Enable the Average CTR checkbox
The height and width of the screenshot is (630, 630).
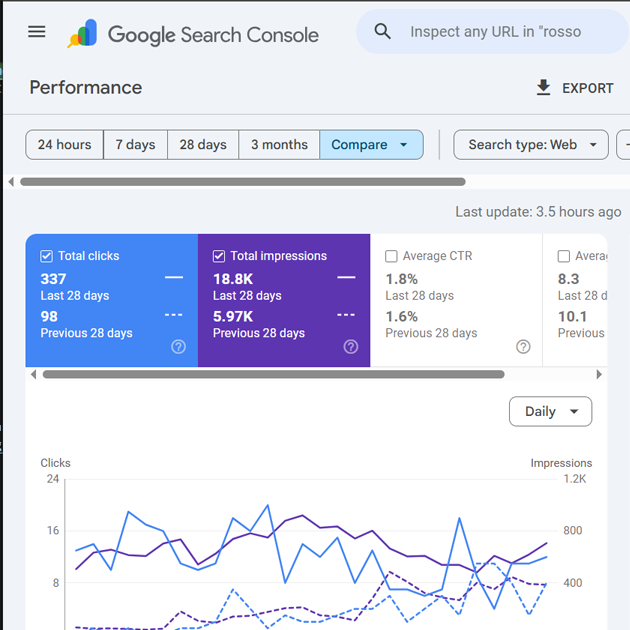pos(391,256)
